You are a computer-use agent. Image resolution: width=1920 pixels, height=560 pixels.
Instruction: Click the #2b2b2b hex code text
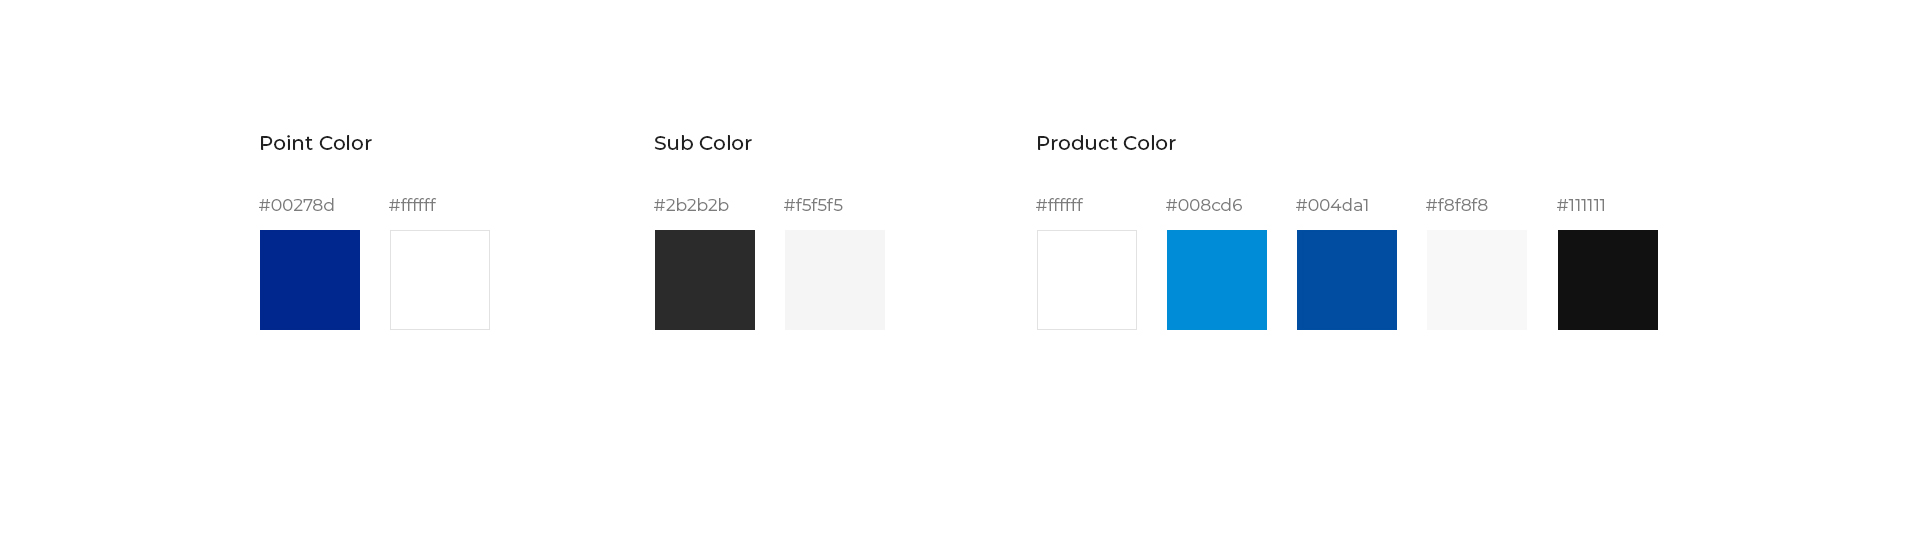point(691,205)
